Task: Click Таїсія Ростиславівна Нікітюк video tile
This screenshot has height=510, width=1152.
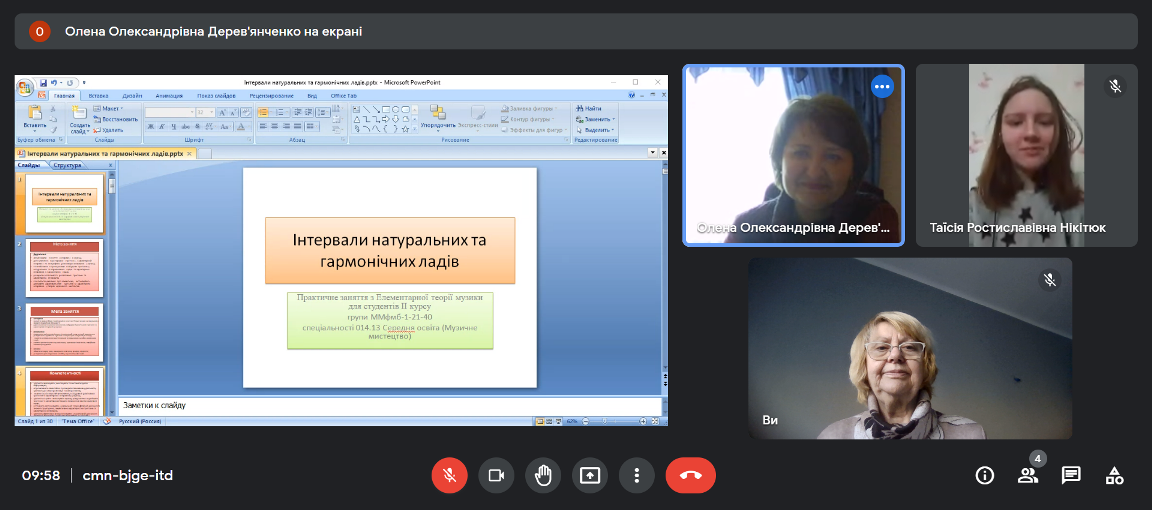Action: [x=1026, y=155]
